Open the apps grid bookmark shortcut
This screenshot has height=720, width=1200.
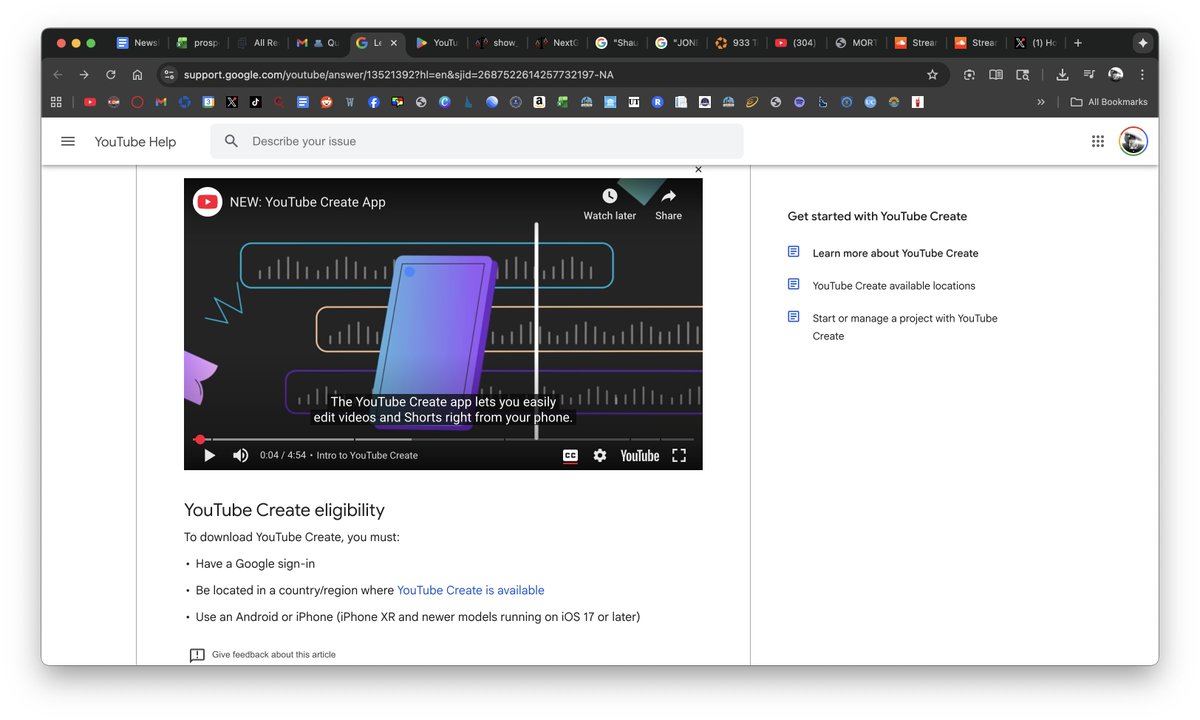coord(56,102)
